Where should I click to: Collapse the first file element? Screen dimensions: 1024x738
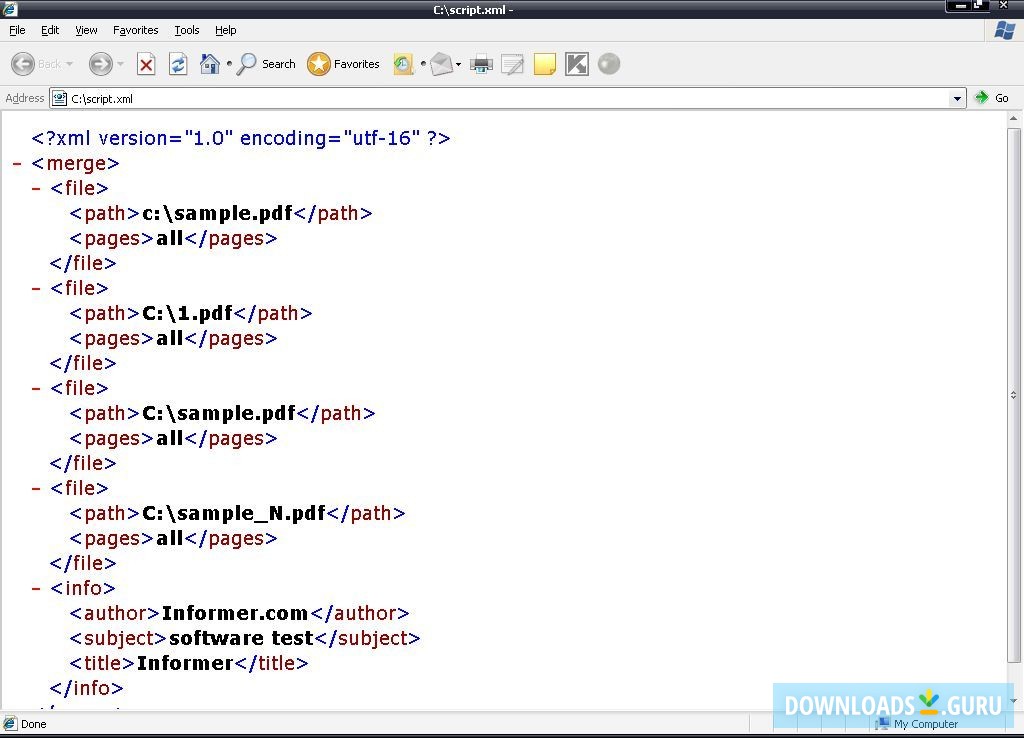pos(34,188)
